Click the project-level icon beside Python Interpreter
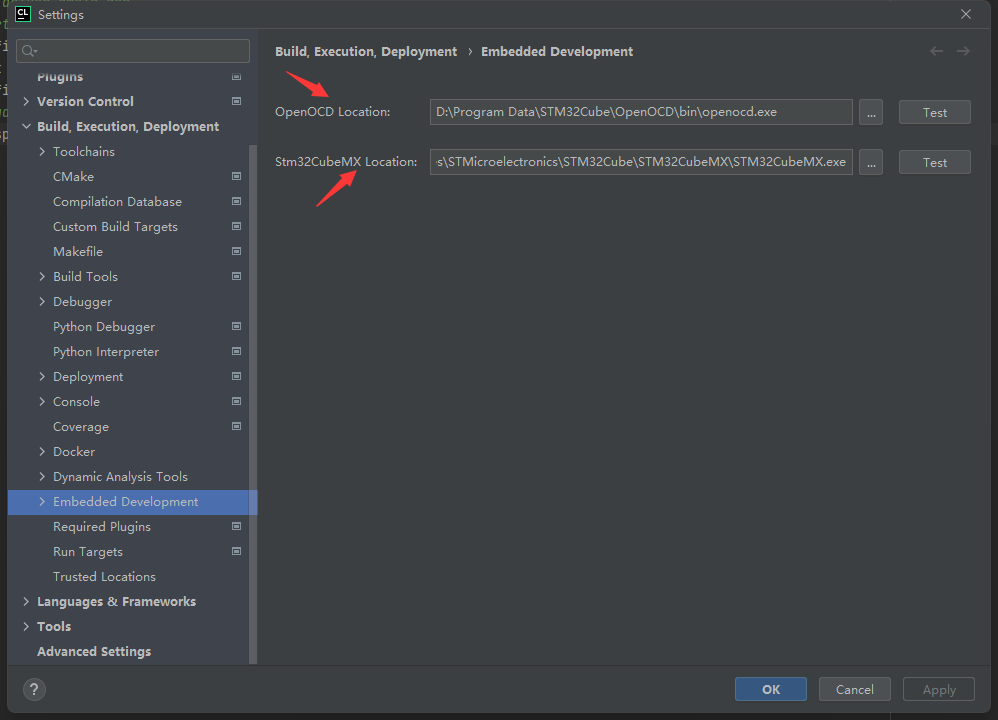This screenshot has height=720, width=998. [x=236, y=351]
